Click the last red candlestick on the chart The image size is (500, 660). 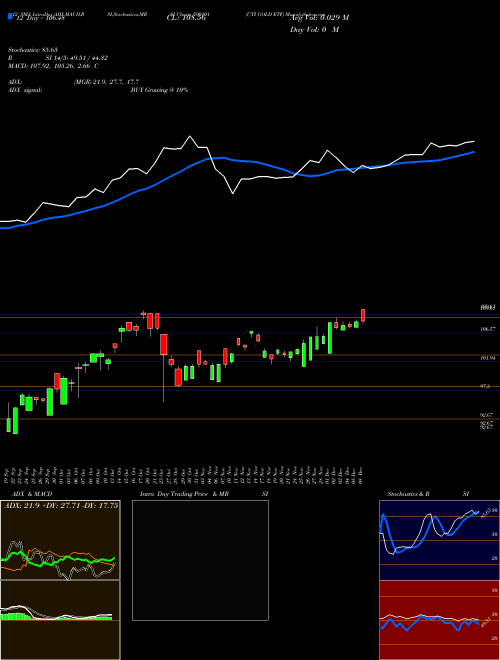(x=363, y=315)
